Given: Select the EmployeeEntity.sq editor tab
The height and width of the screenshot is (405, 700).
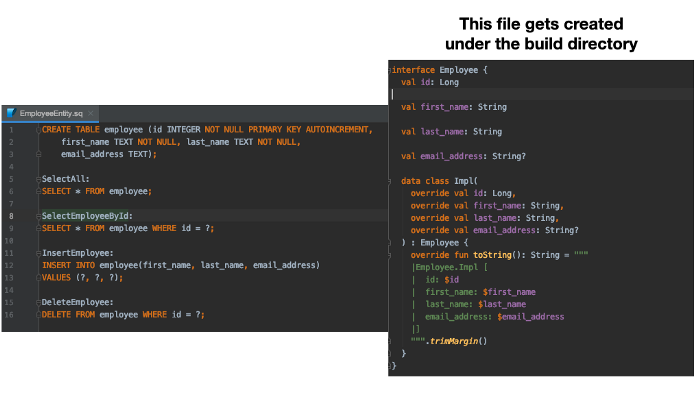Looking at the screenshot, I should tap(50, 113).
